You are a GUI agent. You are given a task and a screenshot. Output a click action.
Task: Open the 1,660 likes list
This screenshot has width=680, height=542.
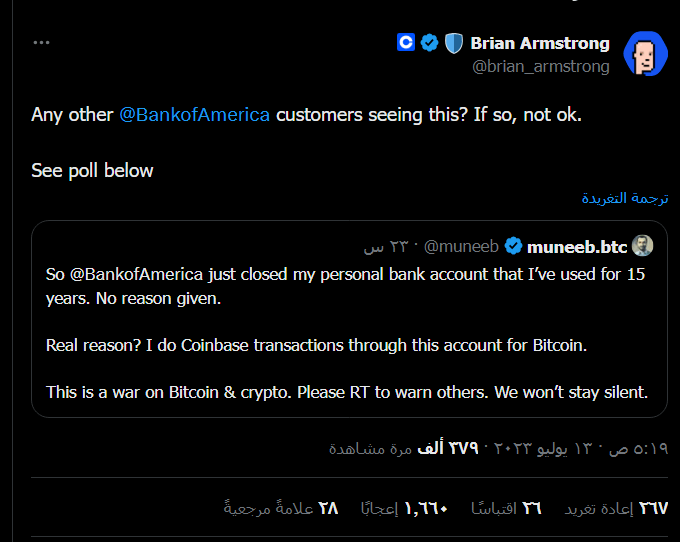(x=404, y=508)
